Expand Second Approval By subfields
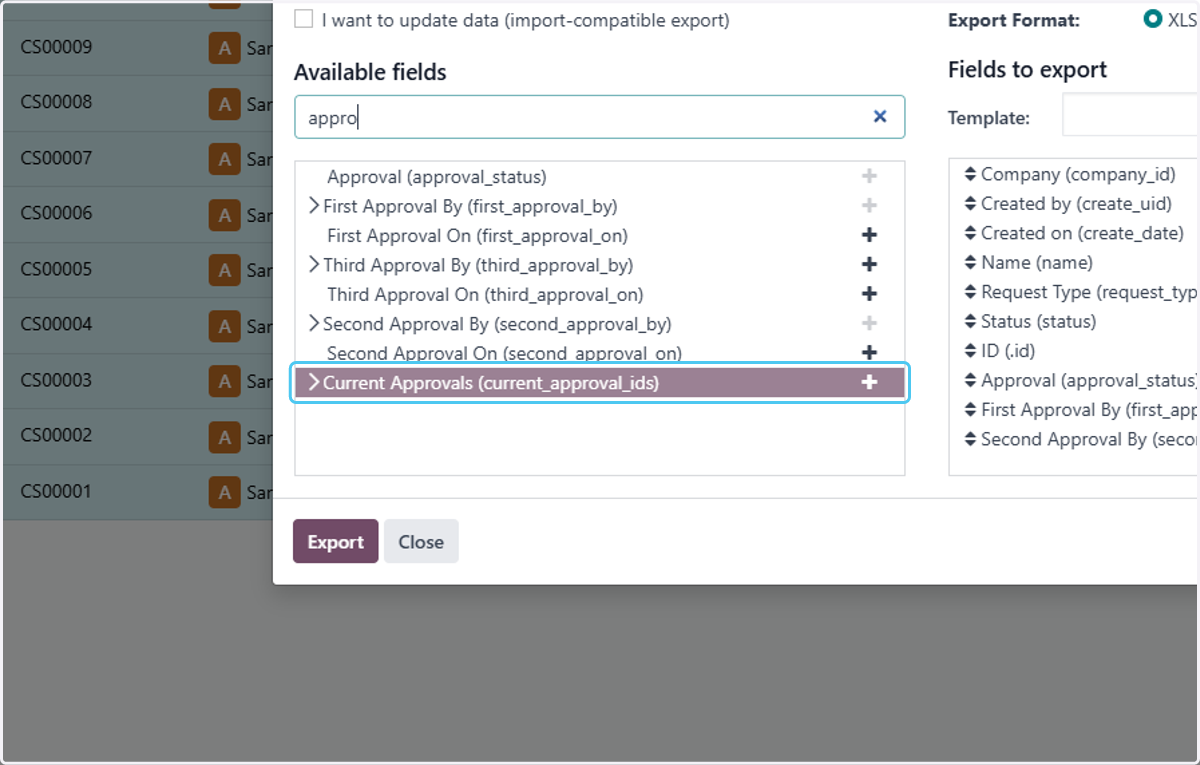 (314, 324)
